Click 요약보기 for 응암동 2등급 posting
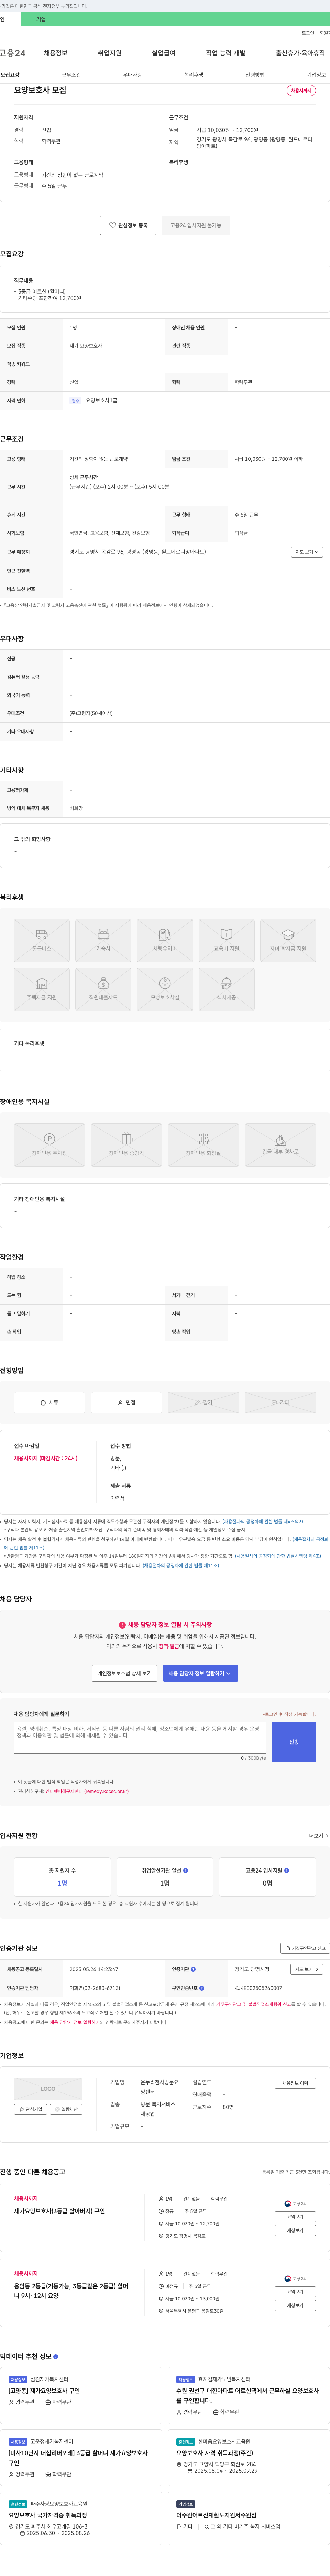This screenshot has width=330, height=2576. coord(295,2292)
